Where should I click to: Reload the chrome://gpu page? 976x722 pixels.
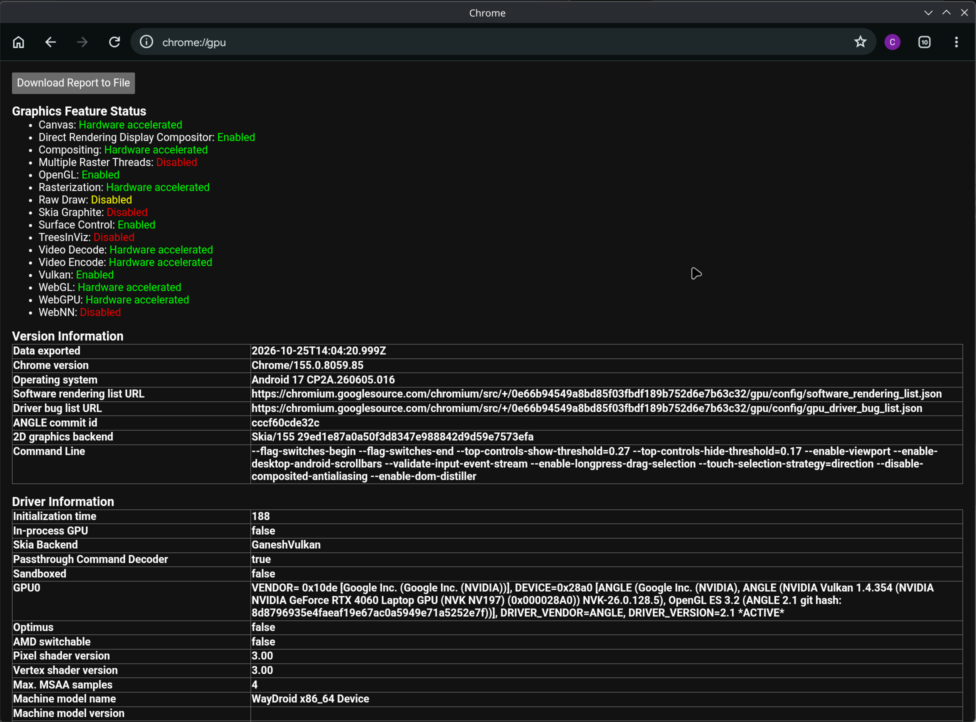pos(115,42)
